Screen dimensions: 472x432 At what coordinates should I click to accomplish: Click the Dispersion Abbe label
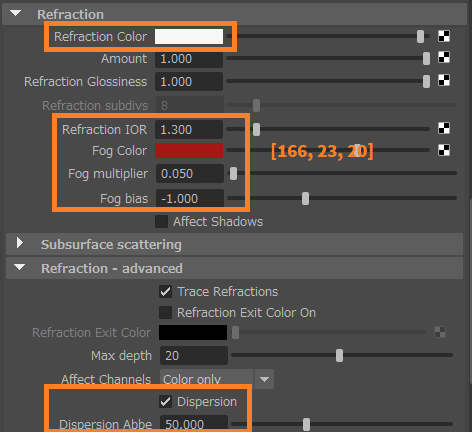105,424
